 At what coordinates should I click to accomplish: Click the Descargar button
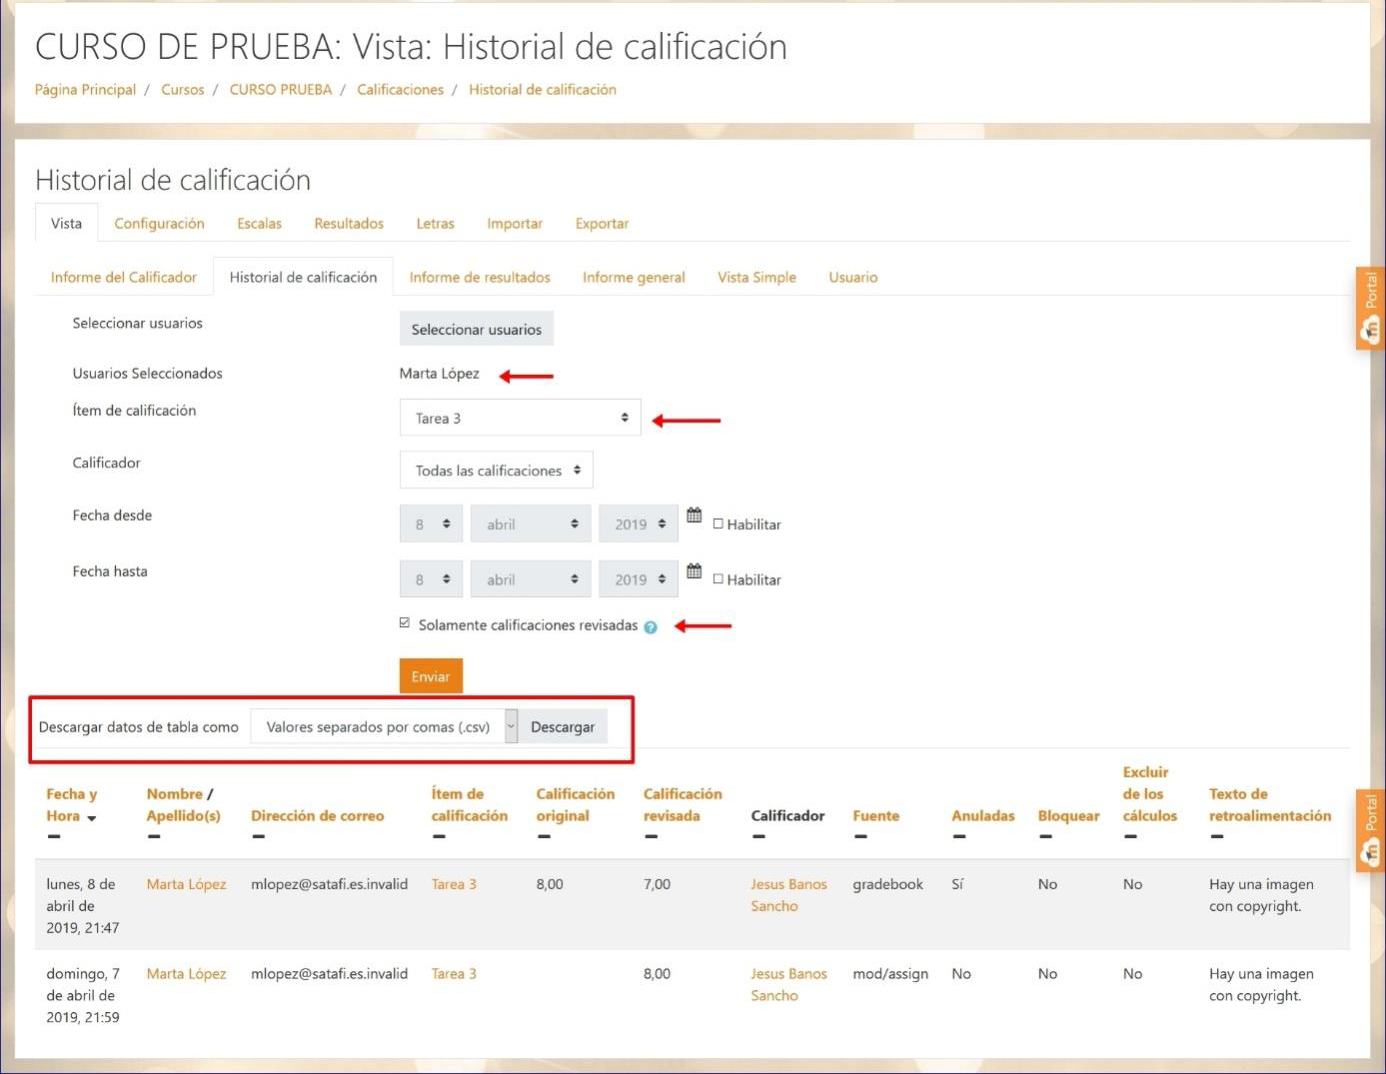562,727
